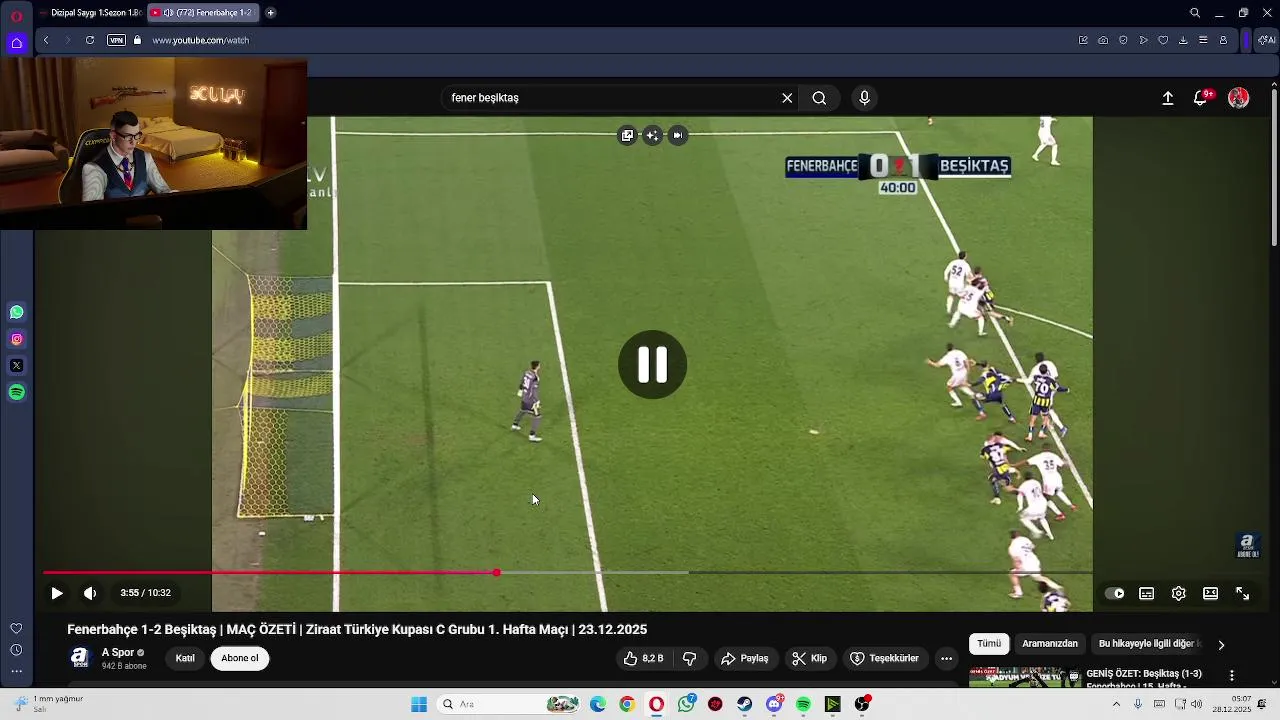Open the A Spor channel avatar
The width and height of the screenshot is (1280, 720).
click(80, 658)
